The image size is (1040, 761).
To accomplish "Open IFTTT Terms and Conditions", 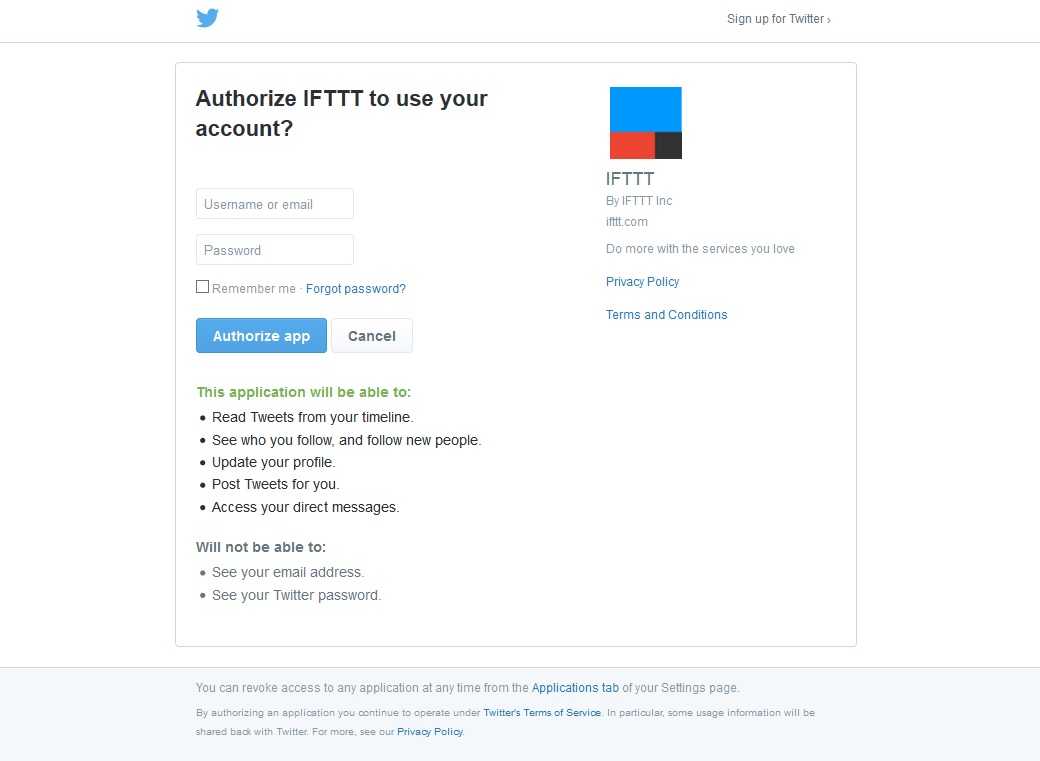I will click(x=667, y=314).
